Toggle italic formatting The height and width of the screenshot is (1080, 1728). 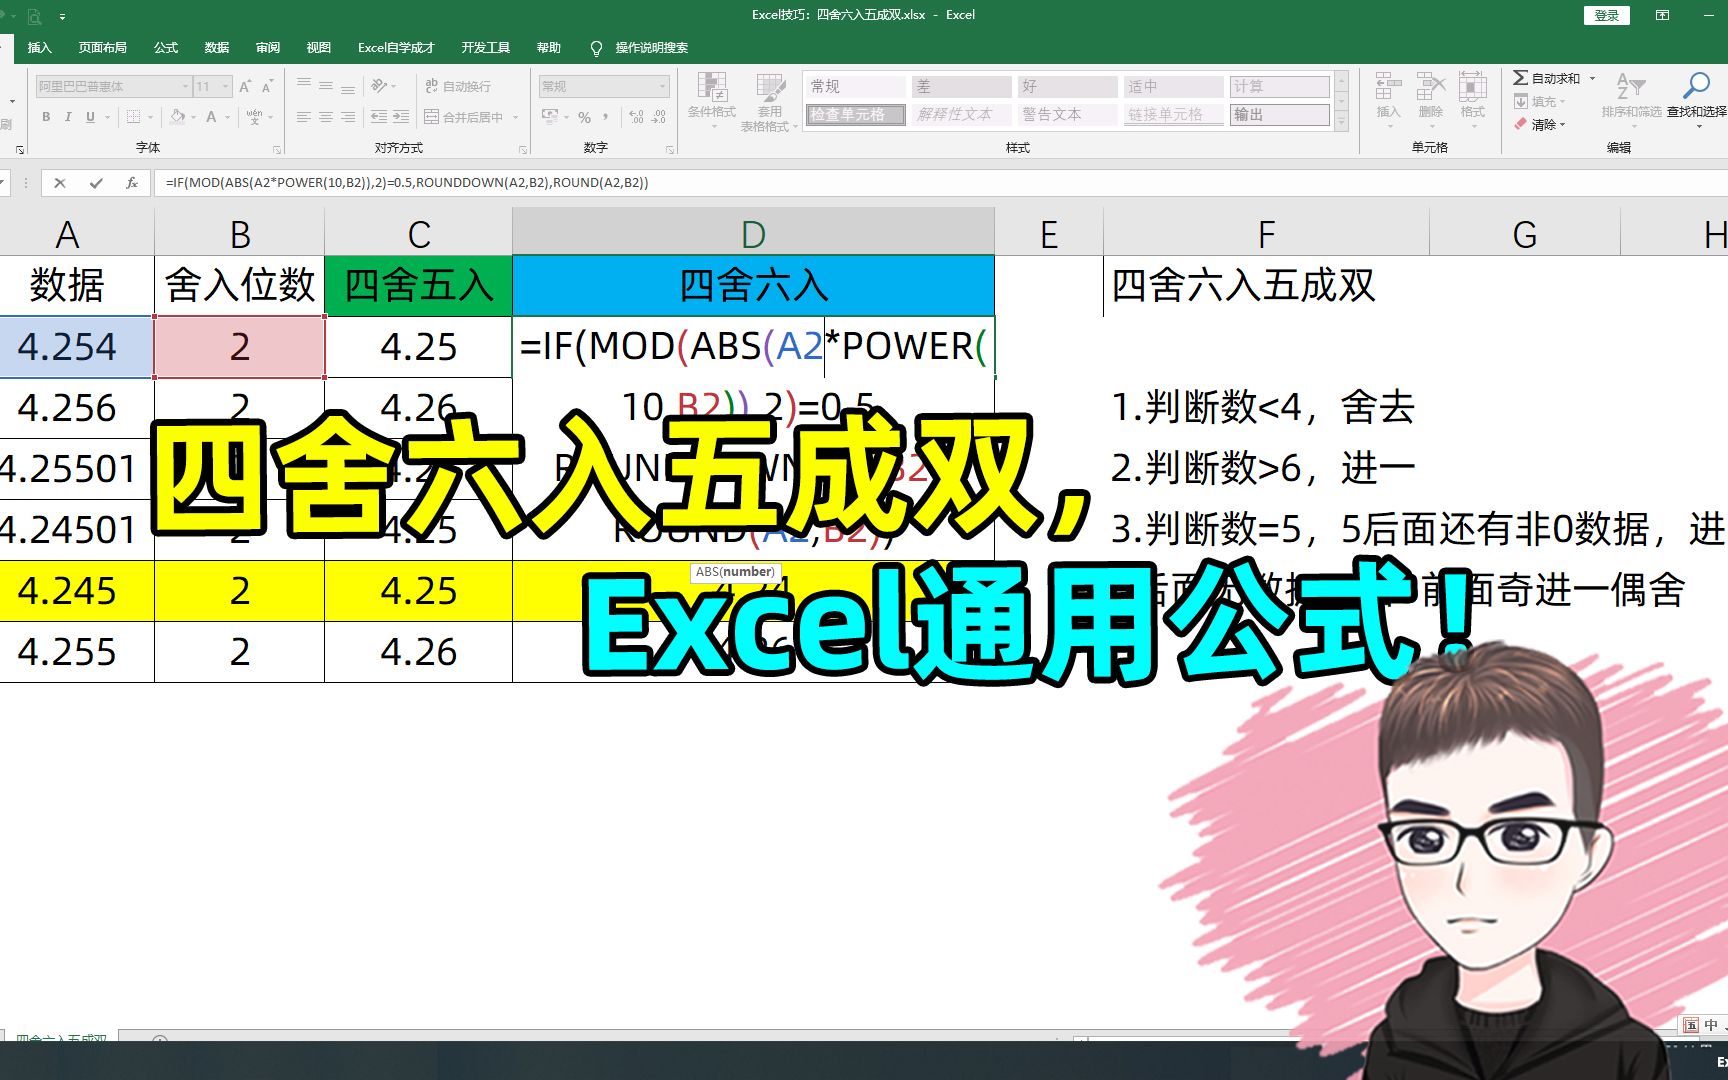pos(67,117)
